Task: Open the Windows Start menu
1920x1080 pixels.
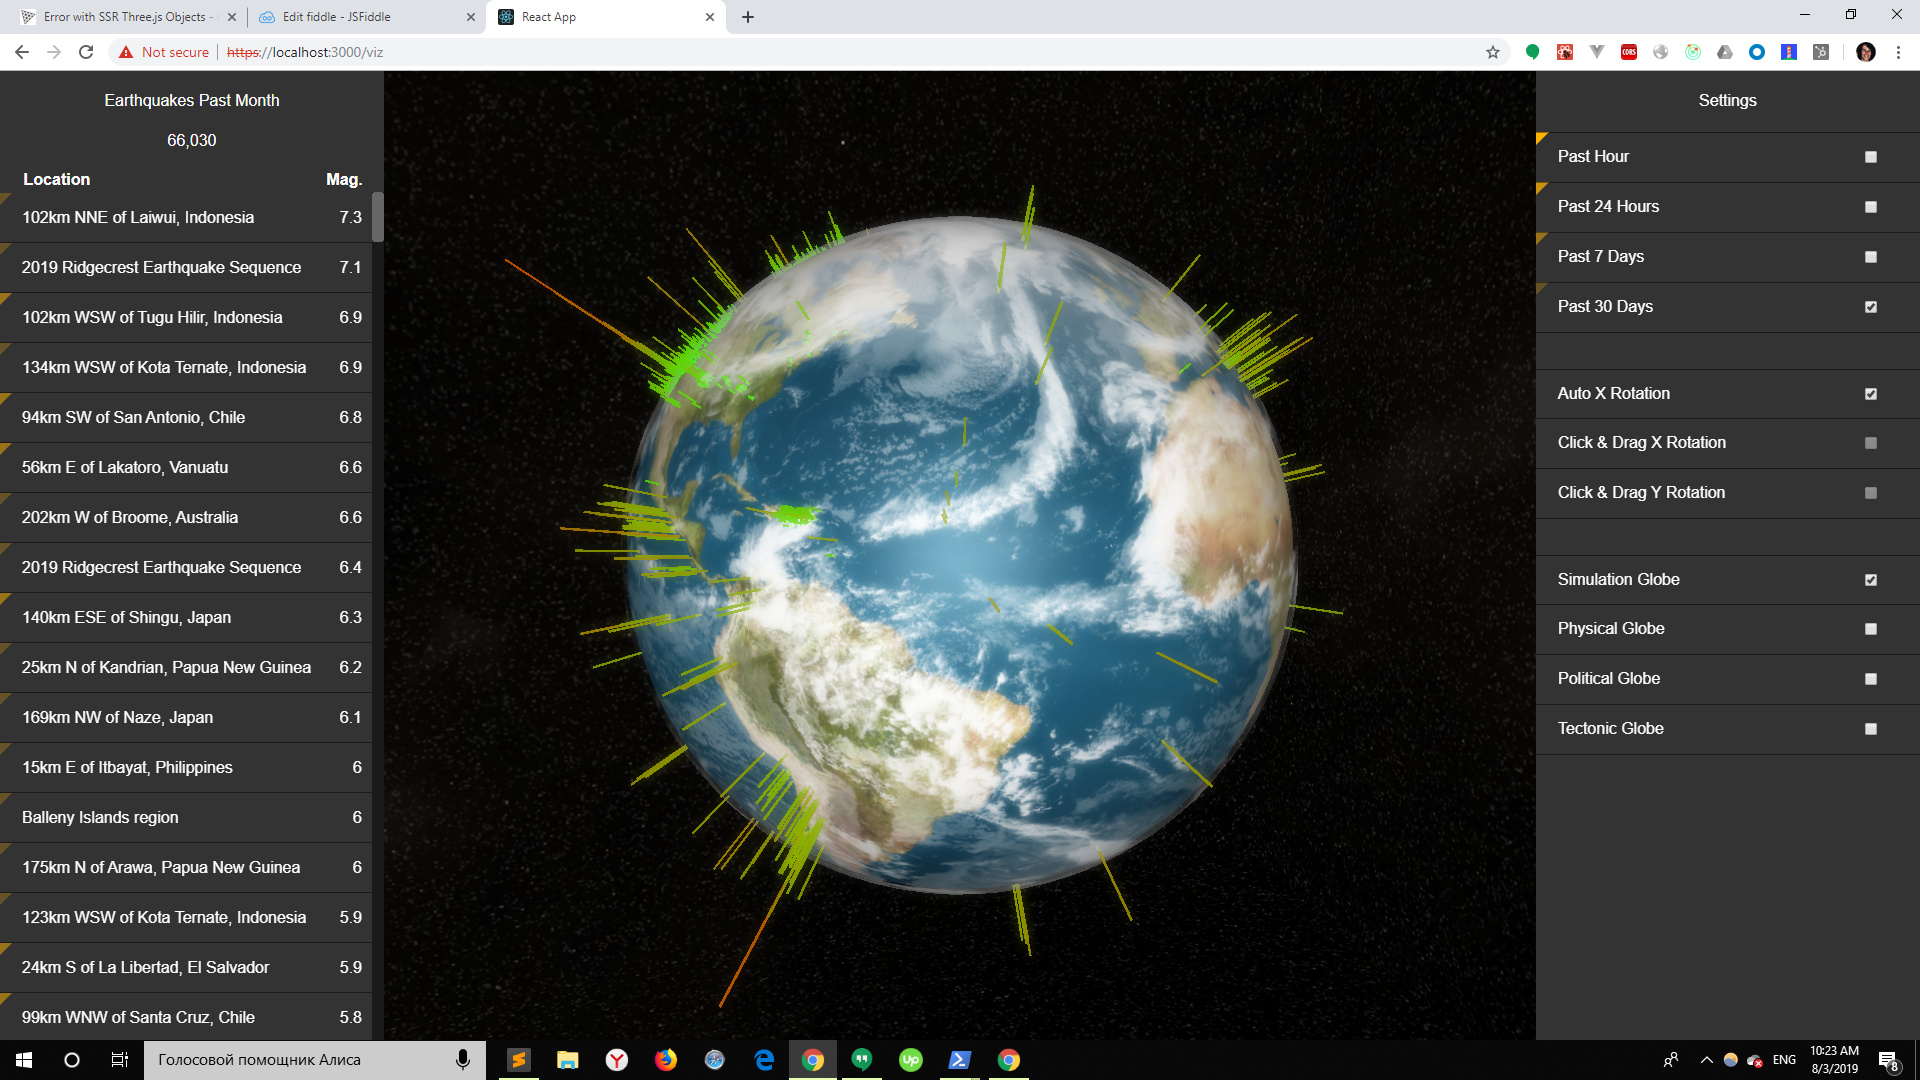Action: click(x=24, y=1060)
